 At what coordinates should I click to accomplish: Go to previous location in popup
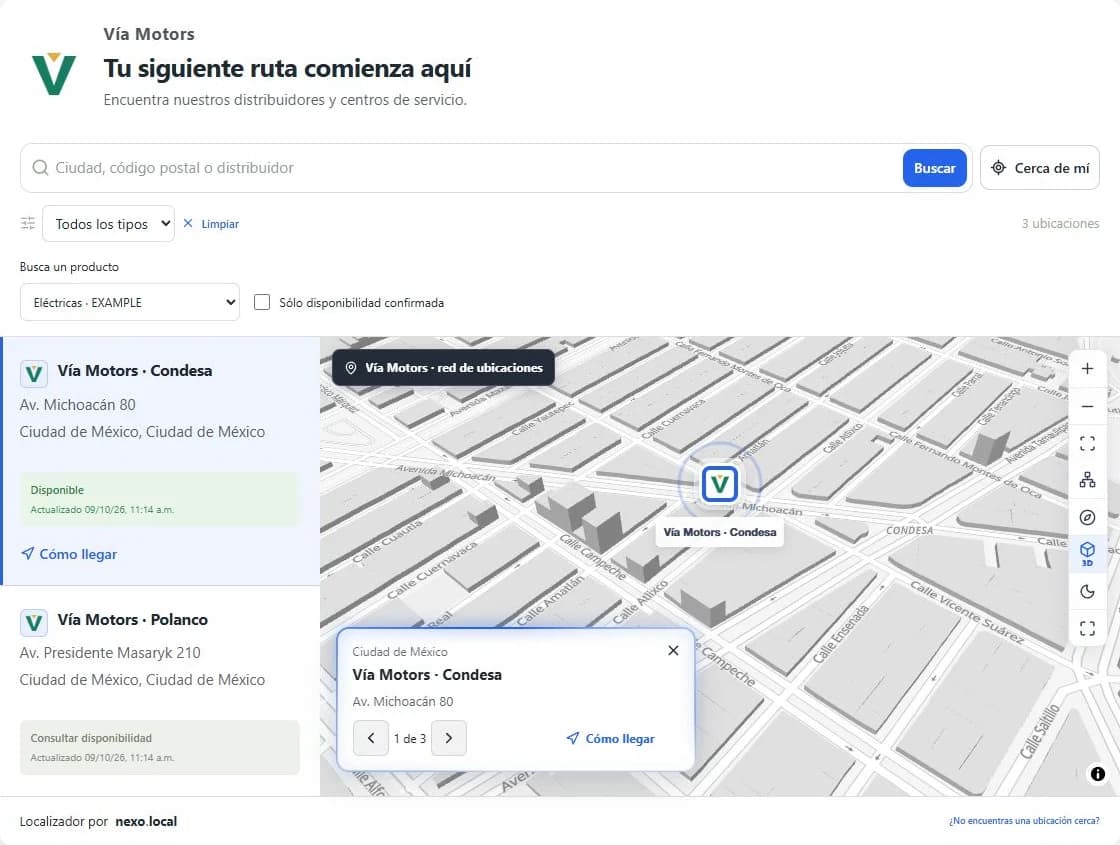click(371, 738)
